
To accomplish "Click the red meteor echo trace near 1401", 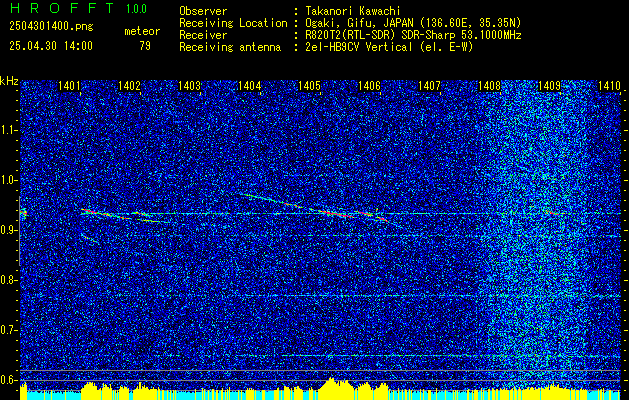I will click(x=104, y=213).
